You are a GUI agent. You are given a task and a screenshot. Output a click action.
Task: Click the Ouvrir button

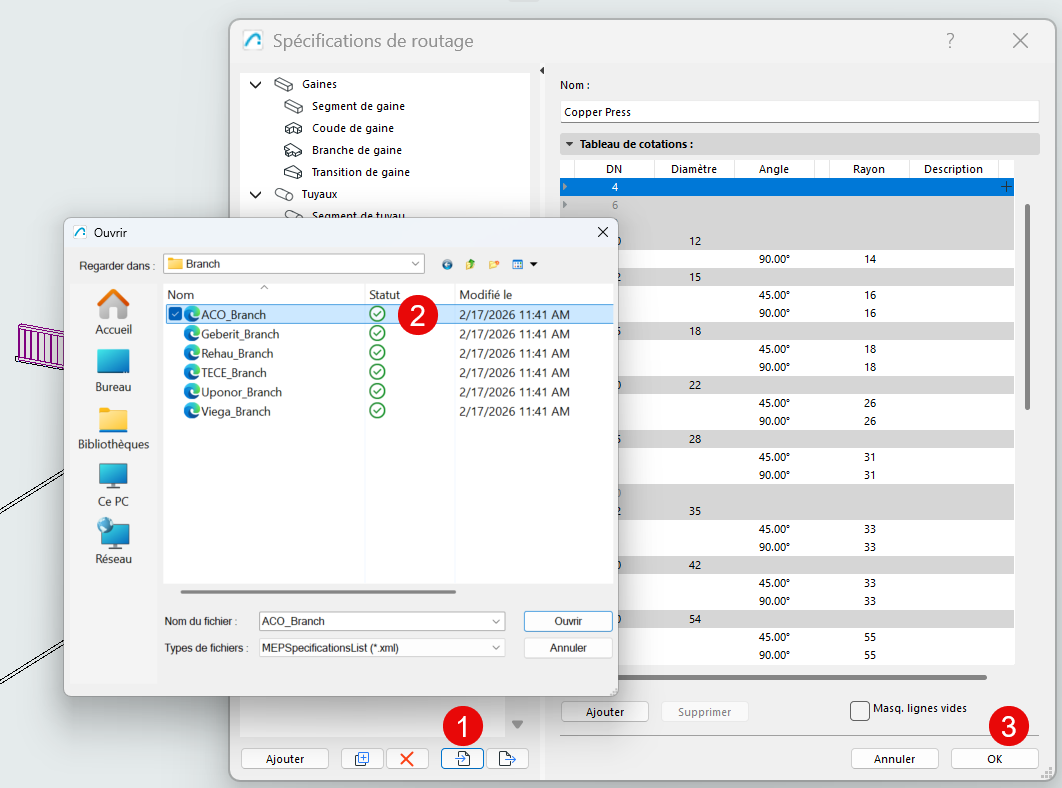click(x=568, y=621)
